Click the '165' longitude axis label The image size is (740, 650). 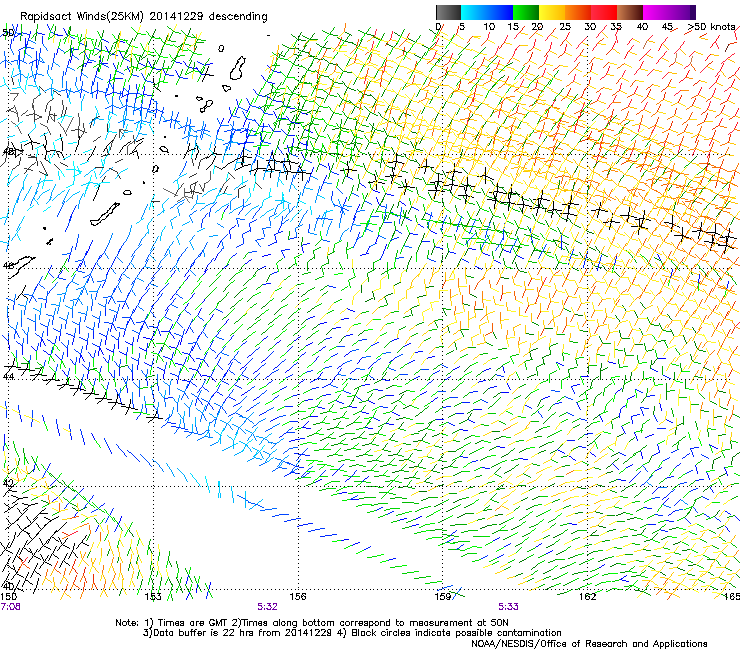coord(732,596)
